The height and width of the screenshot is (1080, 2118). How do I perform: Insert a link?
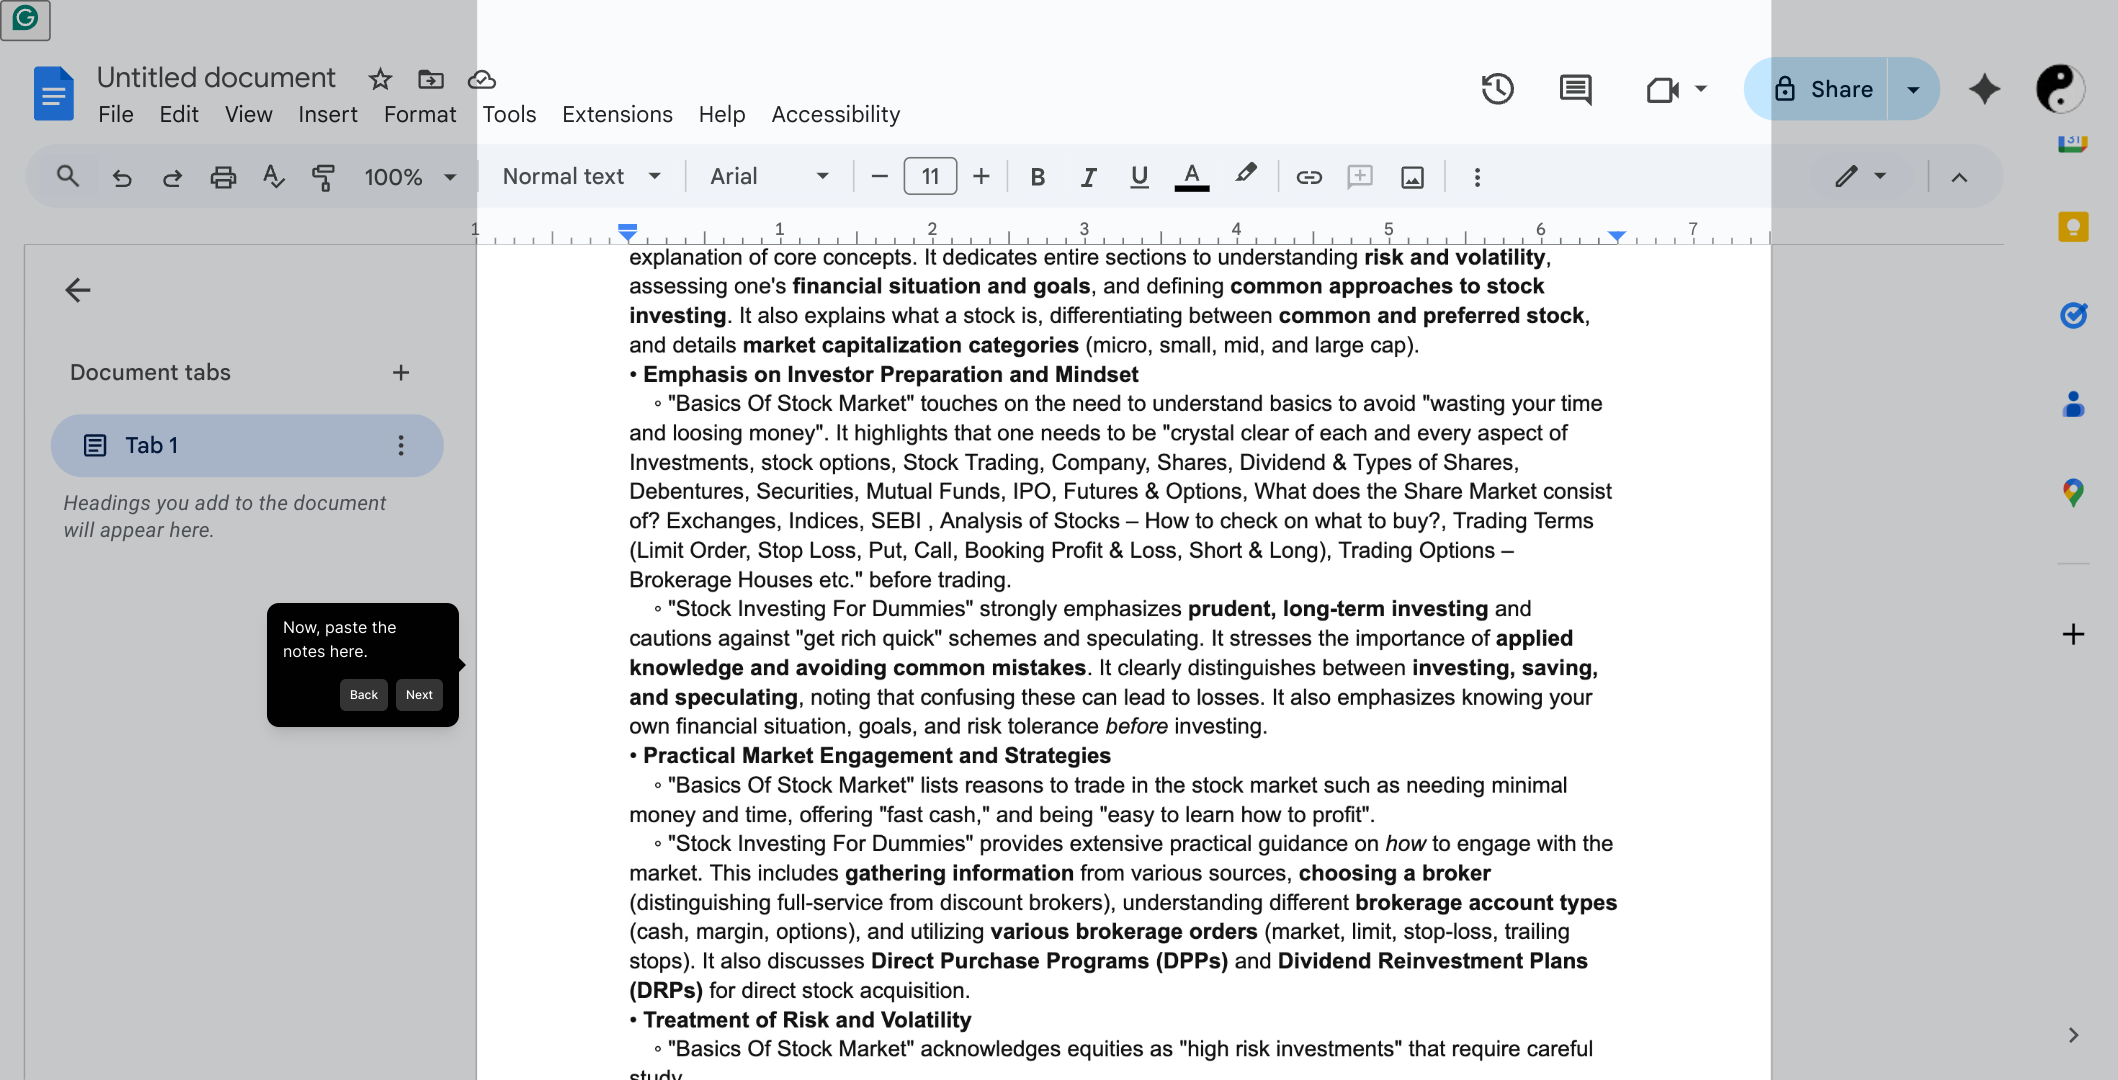point(1309,177)
